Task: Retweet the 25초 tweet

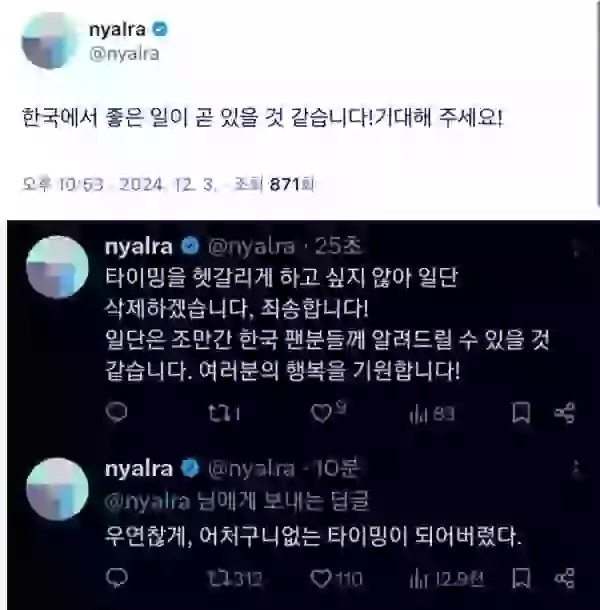Action: (224, 413)
